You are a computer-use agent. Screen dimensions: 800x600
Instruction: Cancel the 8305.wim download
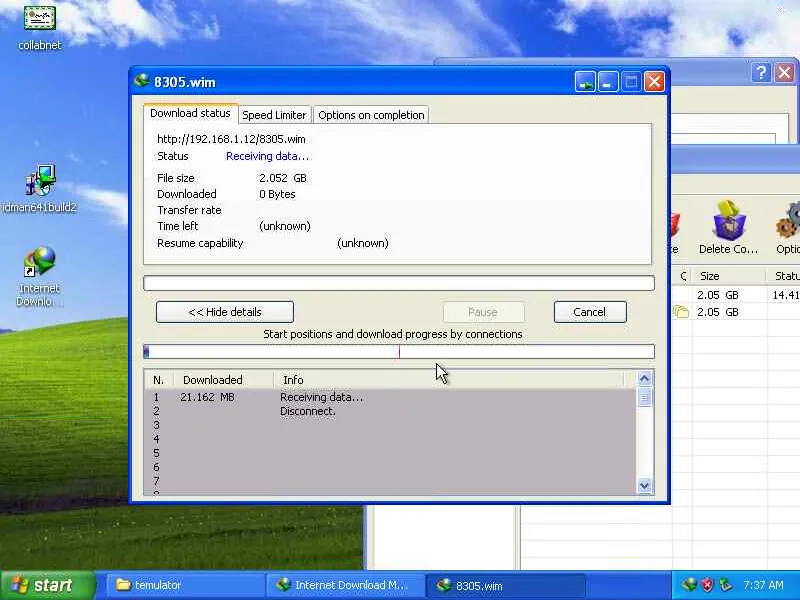[x=590, y=312]
